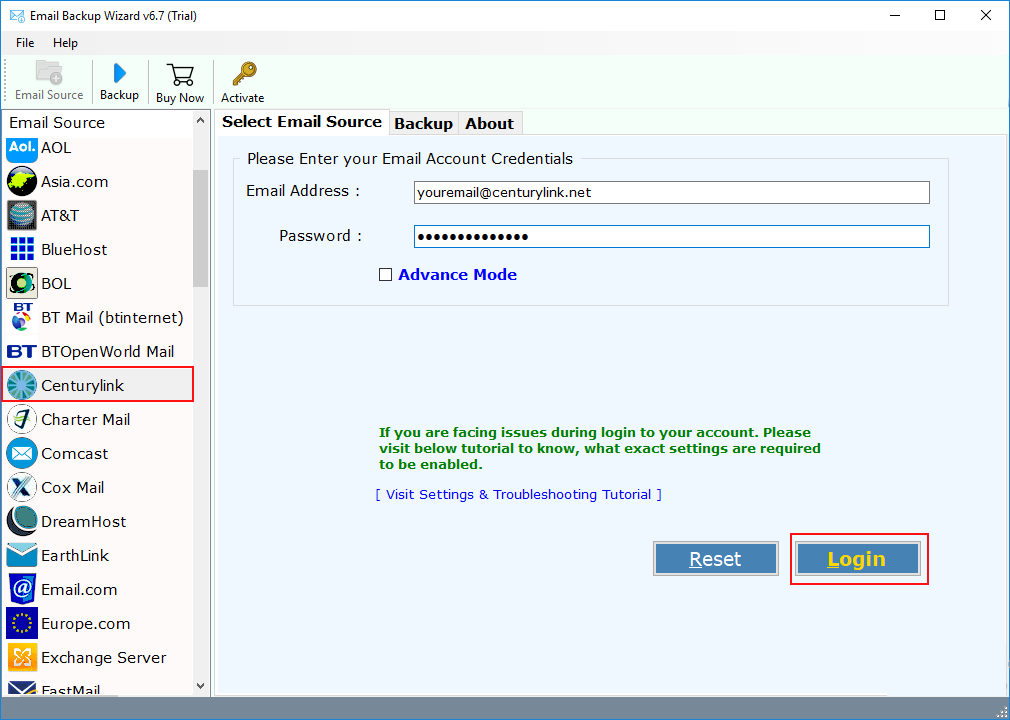Switch to Select Email Source tab
The height and width of the screenshot is (720, 1010).
click(x=302, y=122)
